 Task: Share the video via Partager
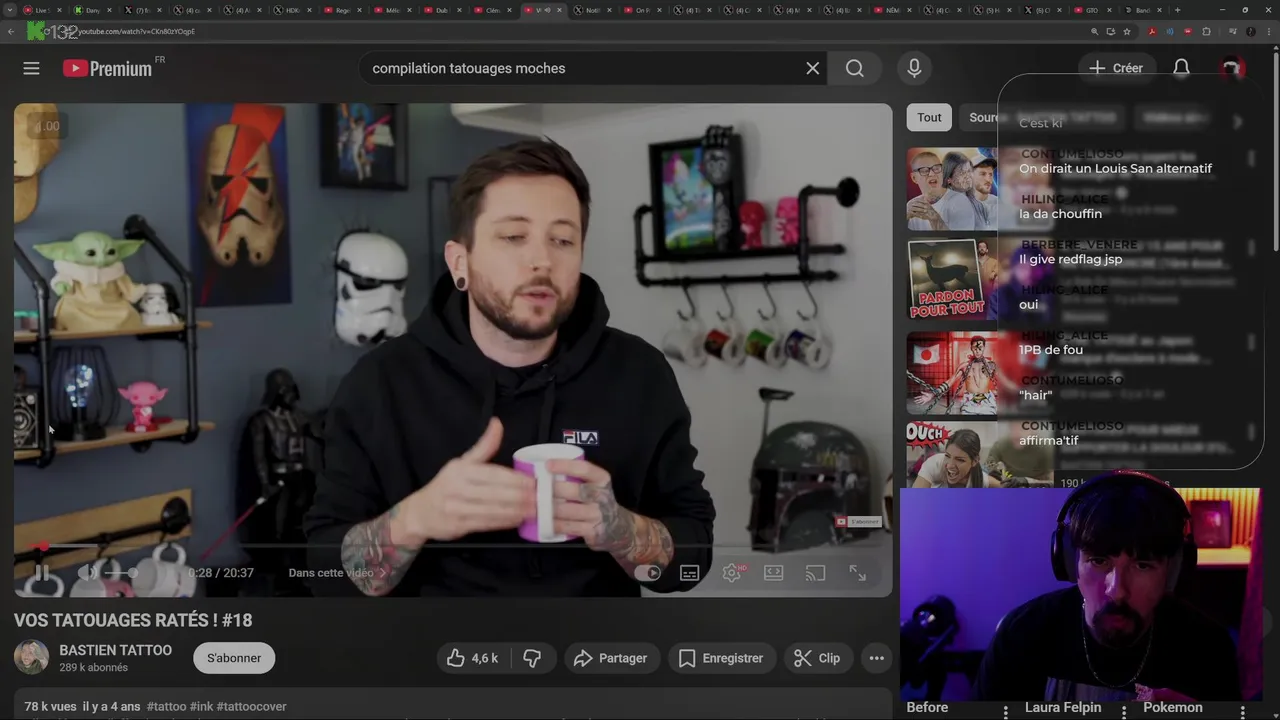[610, 658]
